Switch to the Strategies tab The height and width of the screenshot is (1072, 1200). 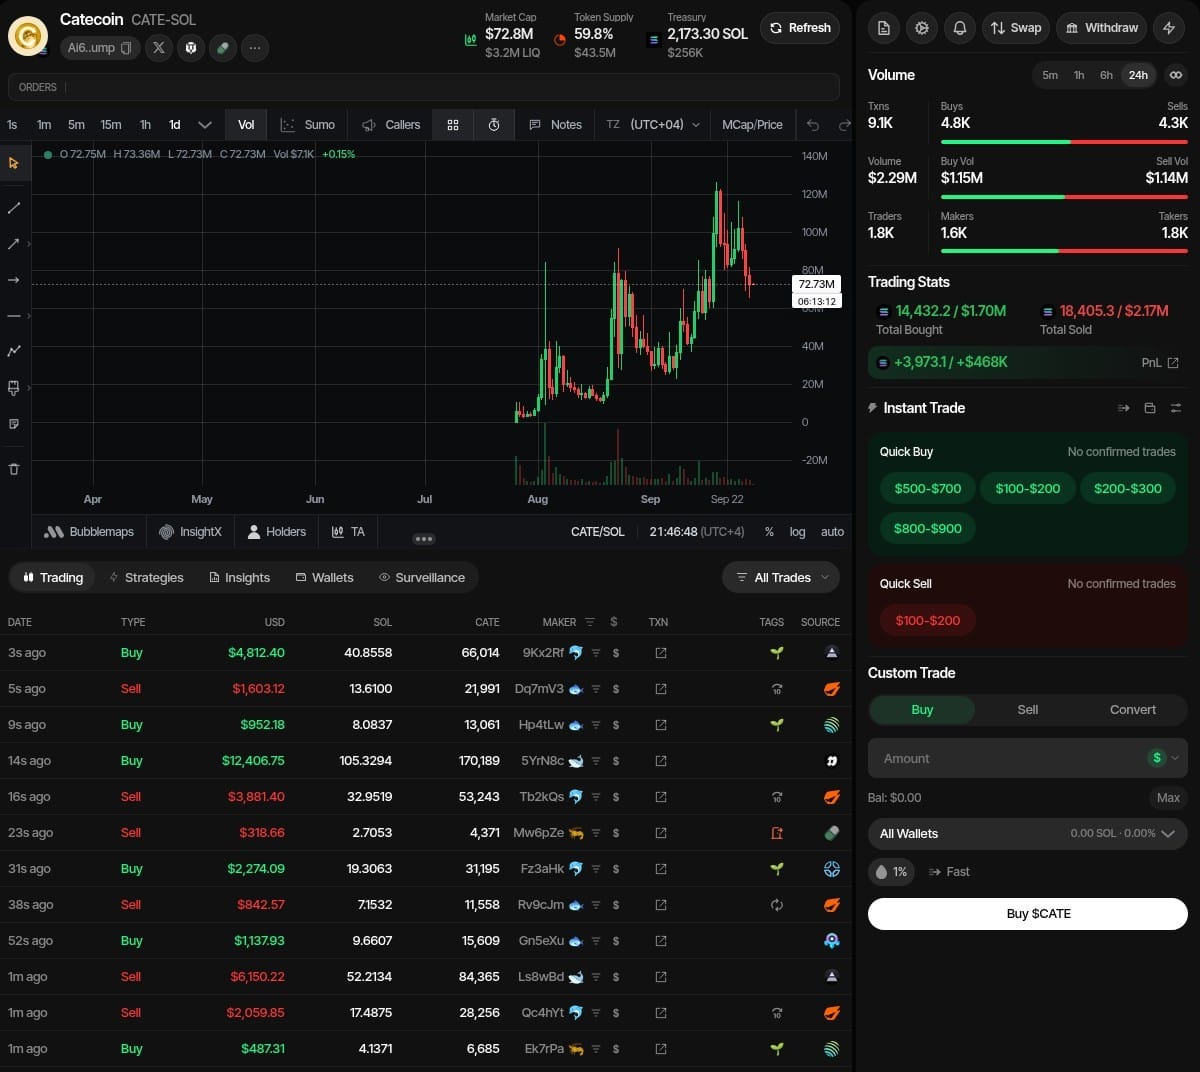coord(146,578)
